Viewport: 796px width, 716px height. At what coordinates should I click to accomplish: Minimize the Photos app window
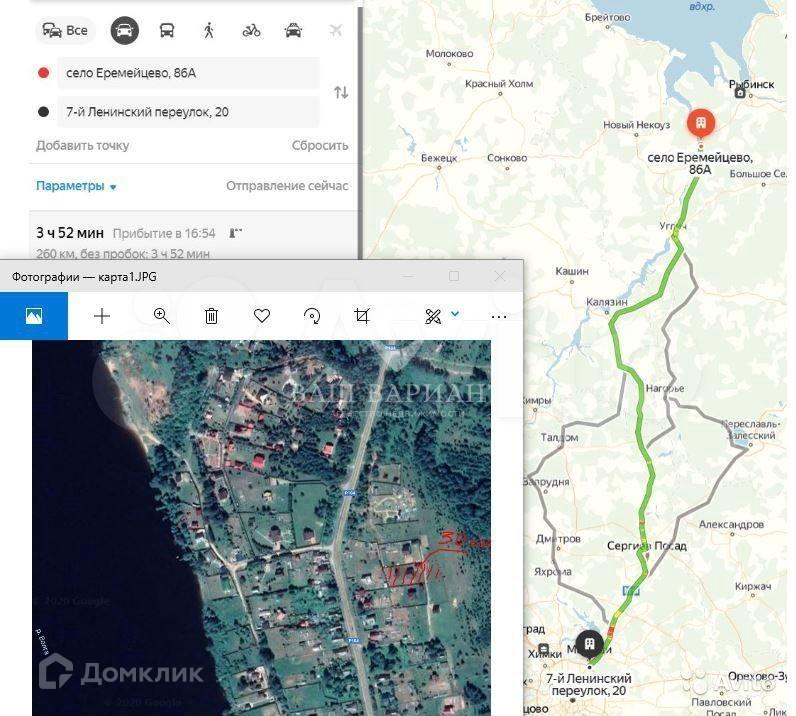tap(408, 276)
